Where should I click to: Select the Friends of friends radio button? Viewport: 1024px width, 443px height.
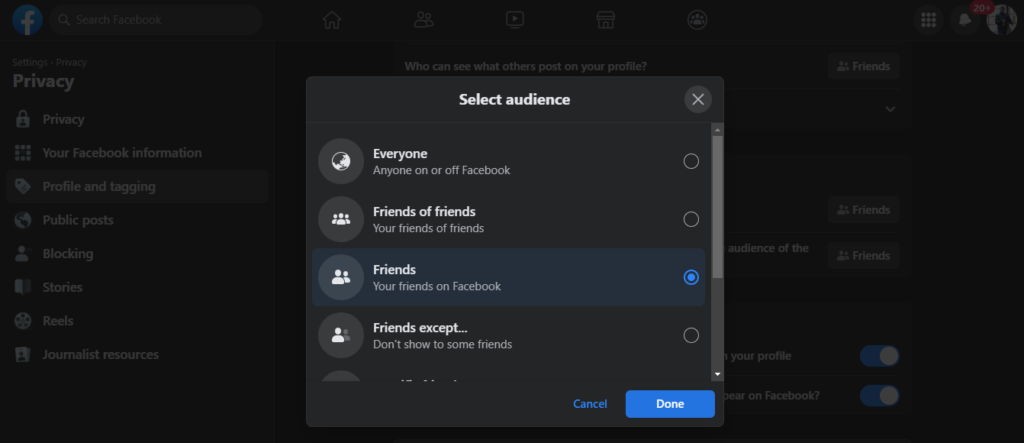691,219
